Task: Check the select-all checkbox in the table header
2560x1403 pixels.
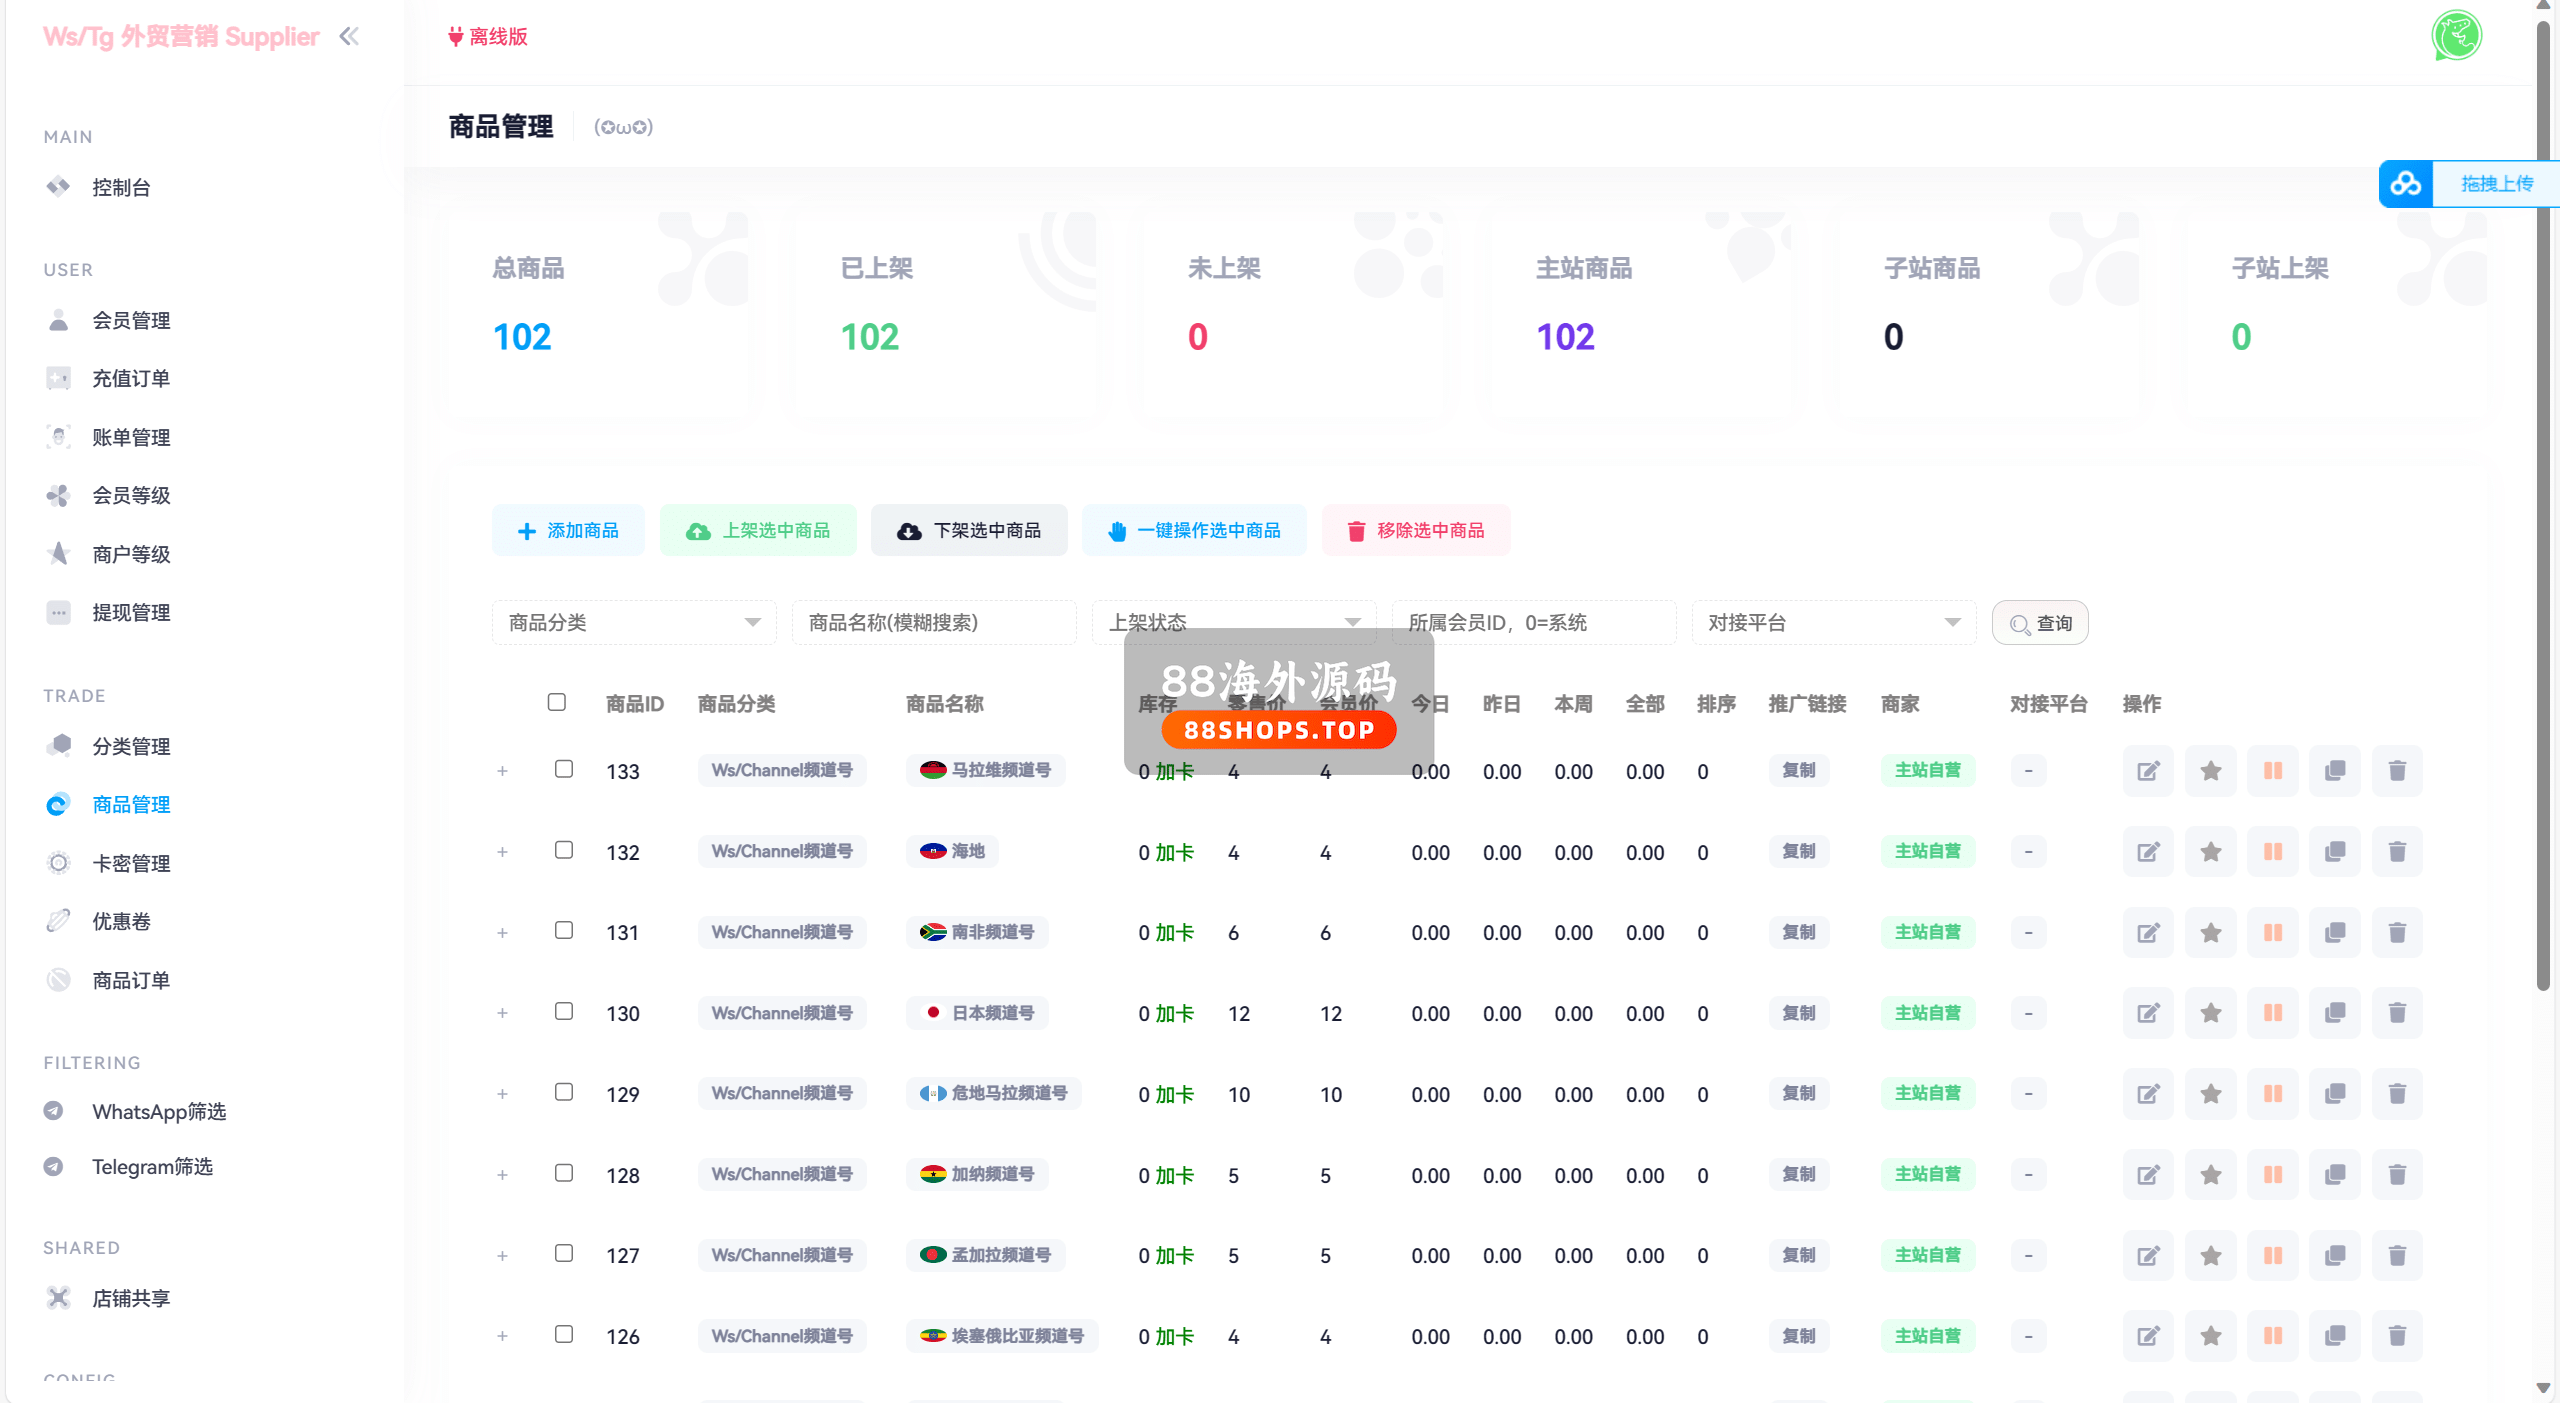Action: pyautogui.click(x=557, y=702)
